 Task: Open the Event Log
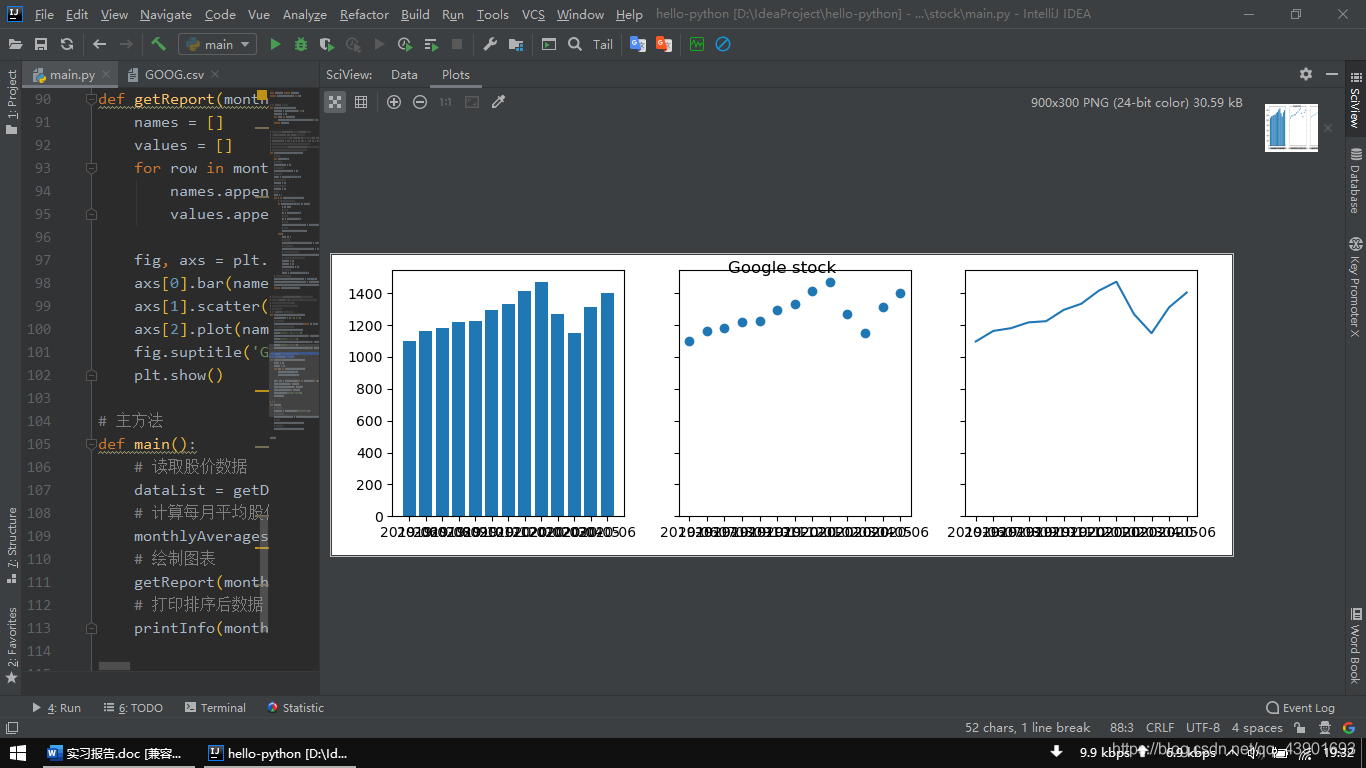(1300, 708)
